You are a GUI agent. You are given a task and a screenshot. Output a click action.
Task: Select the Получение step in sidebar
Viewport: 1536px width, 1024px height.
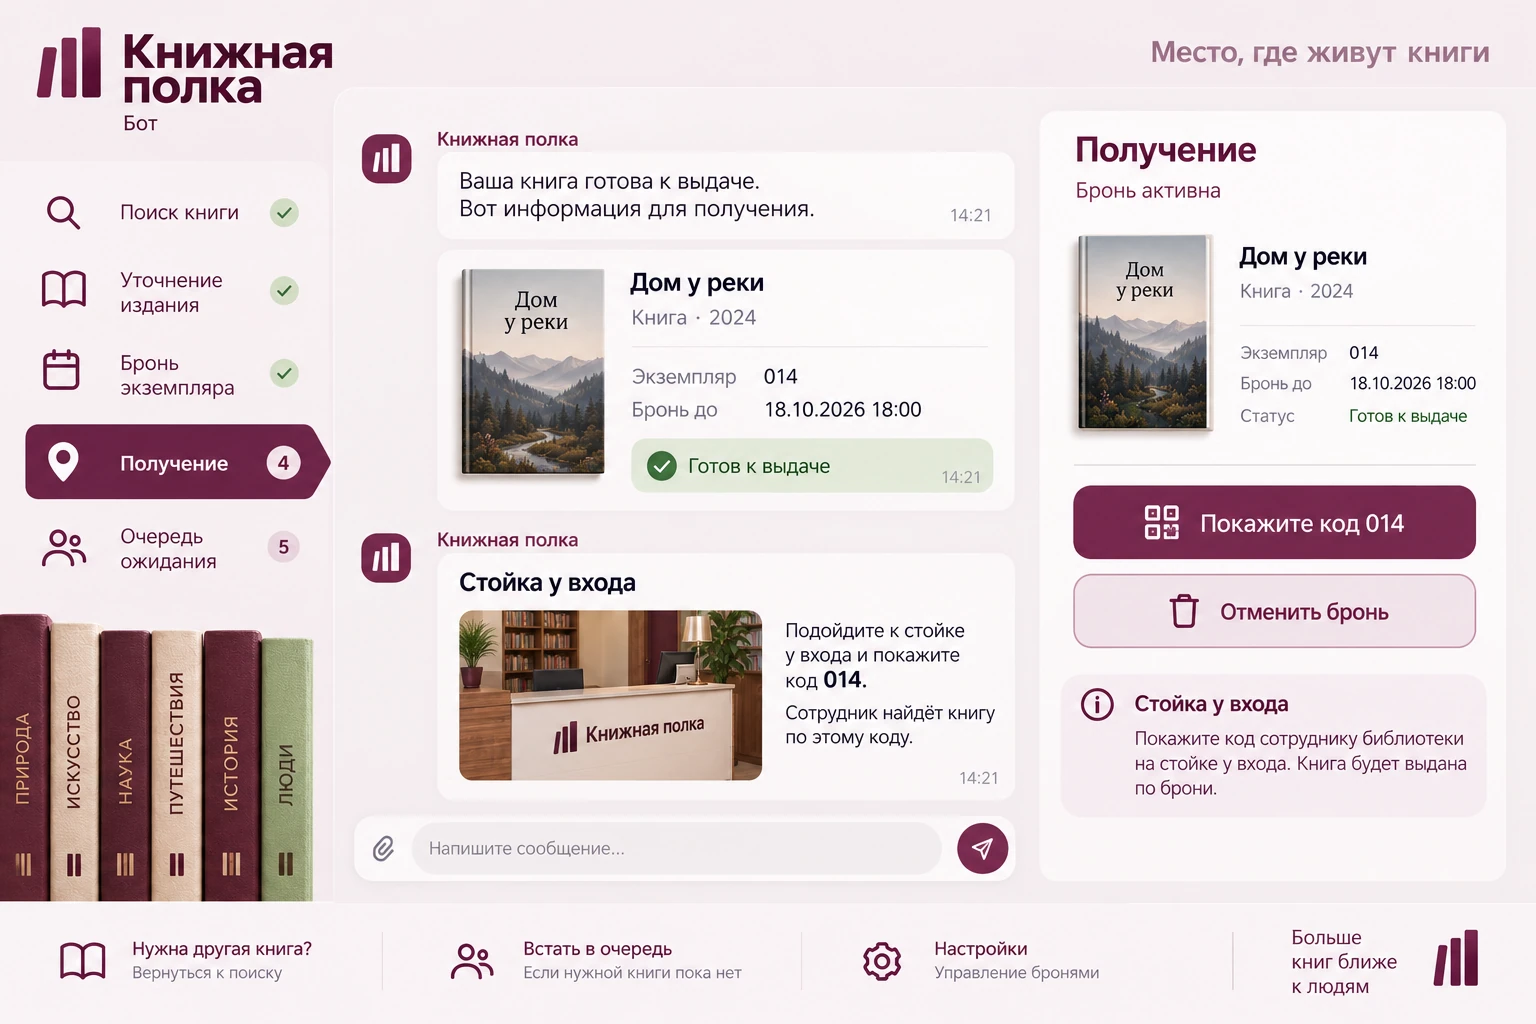177,462
